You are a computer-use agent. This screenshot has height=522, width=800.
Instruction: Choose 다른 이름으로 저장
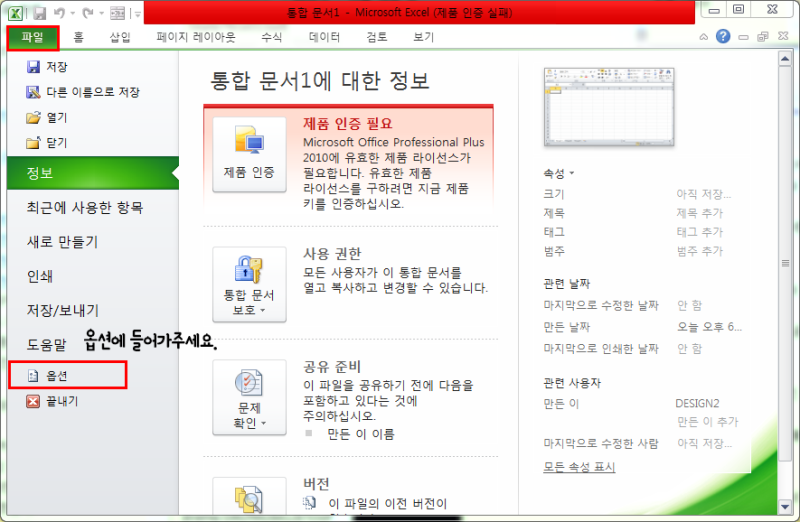tap(83, 92)
